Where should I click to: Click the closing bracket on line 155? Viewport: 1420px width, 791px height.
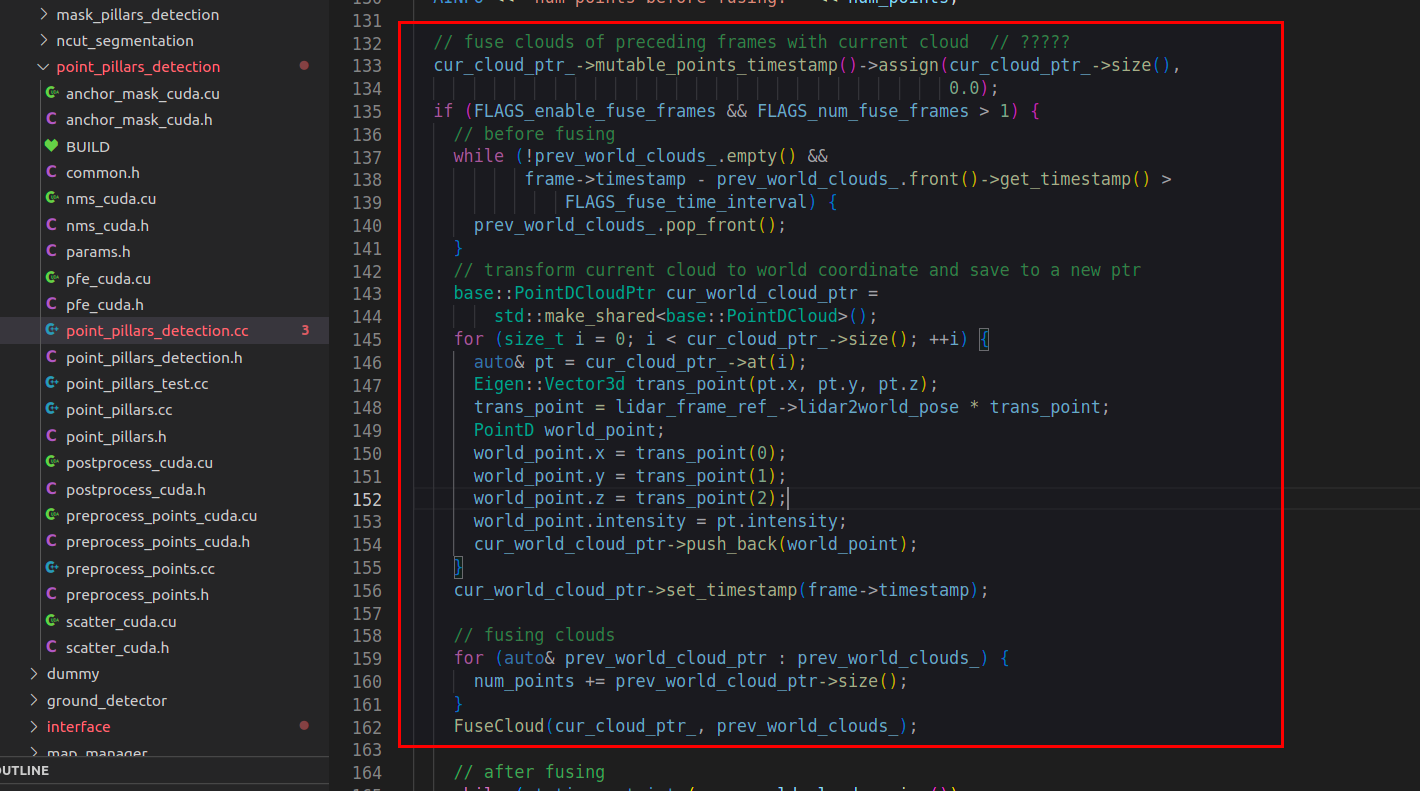(459, 567)
